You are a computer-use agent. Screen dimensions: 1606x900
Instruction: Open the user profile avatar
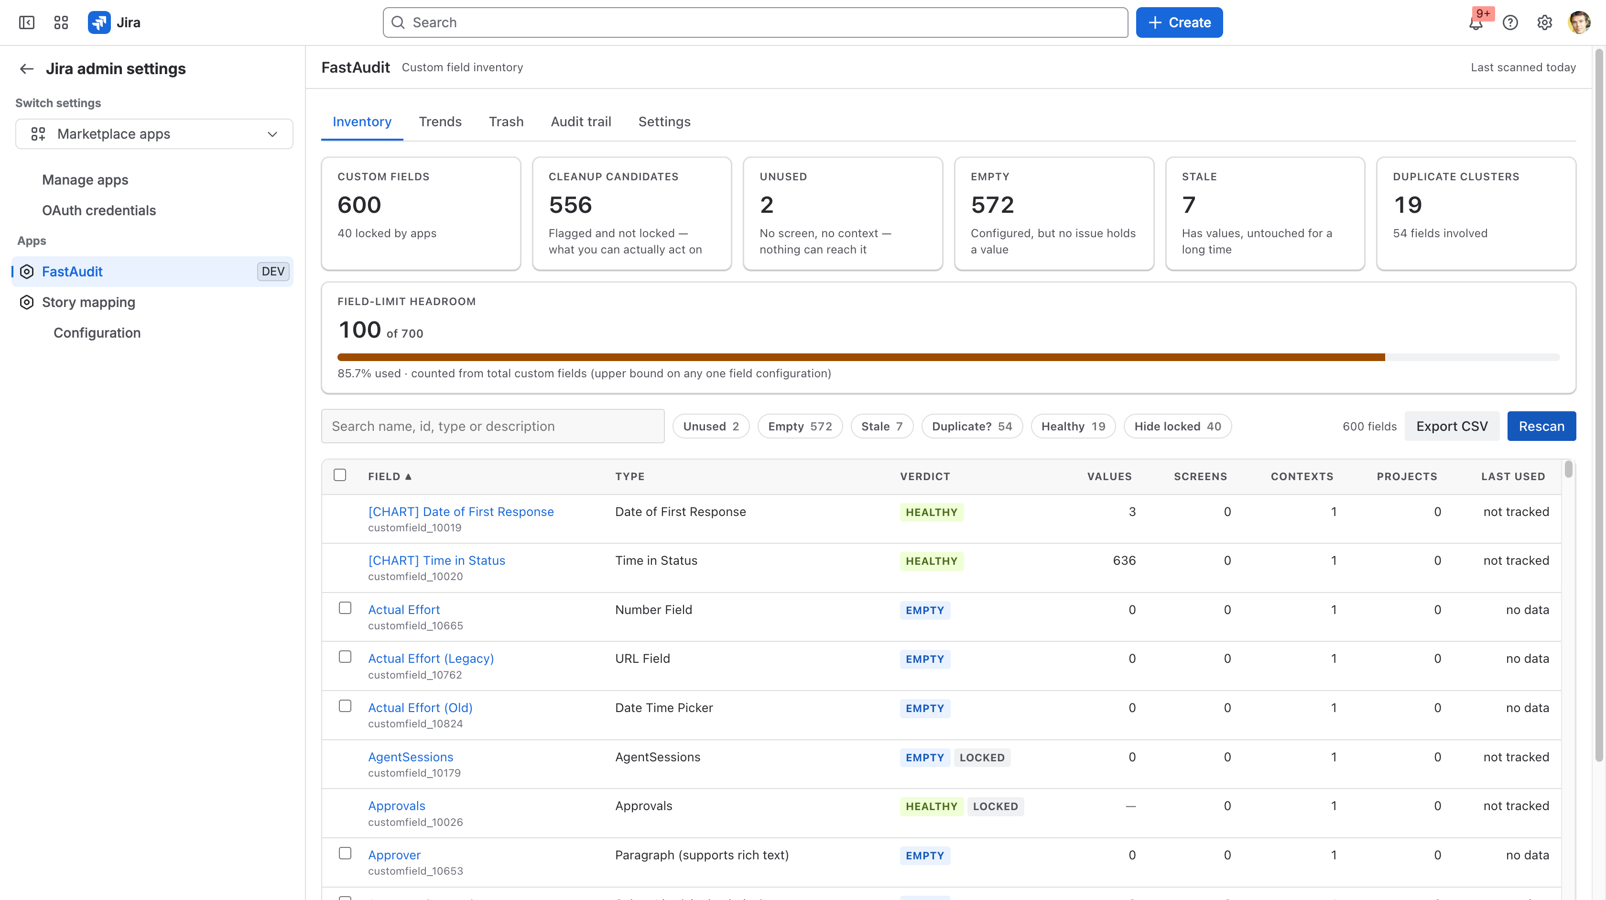coord(1579,22)
